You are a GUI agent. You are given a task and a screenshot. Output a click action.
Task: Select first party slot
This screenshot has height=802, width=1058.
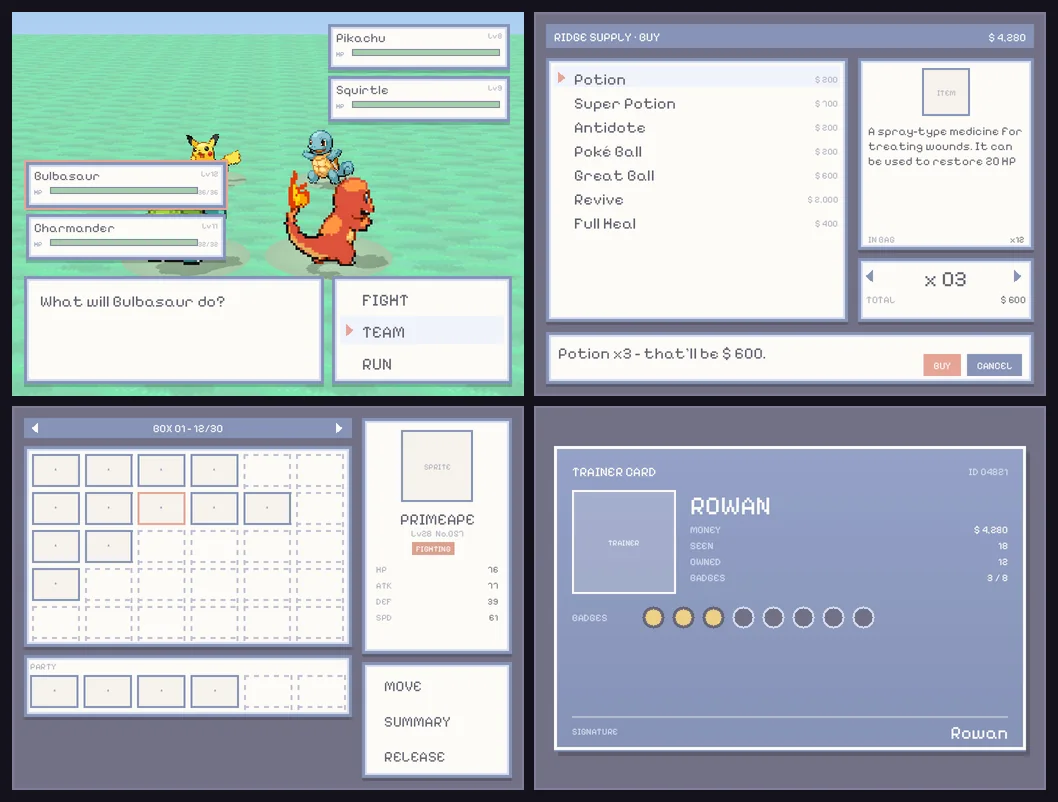tap(55, 691)
